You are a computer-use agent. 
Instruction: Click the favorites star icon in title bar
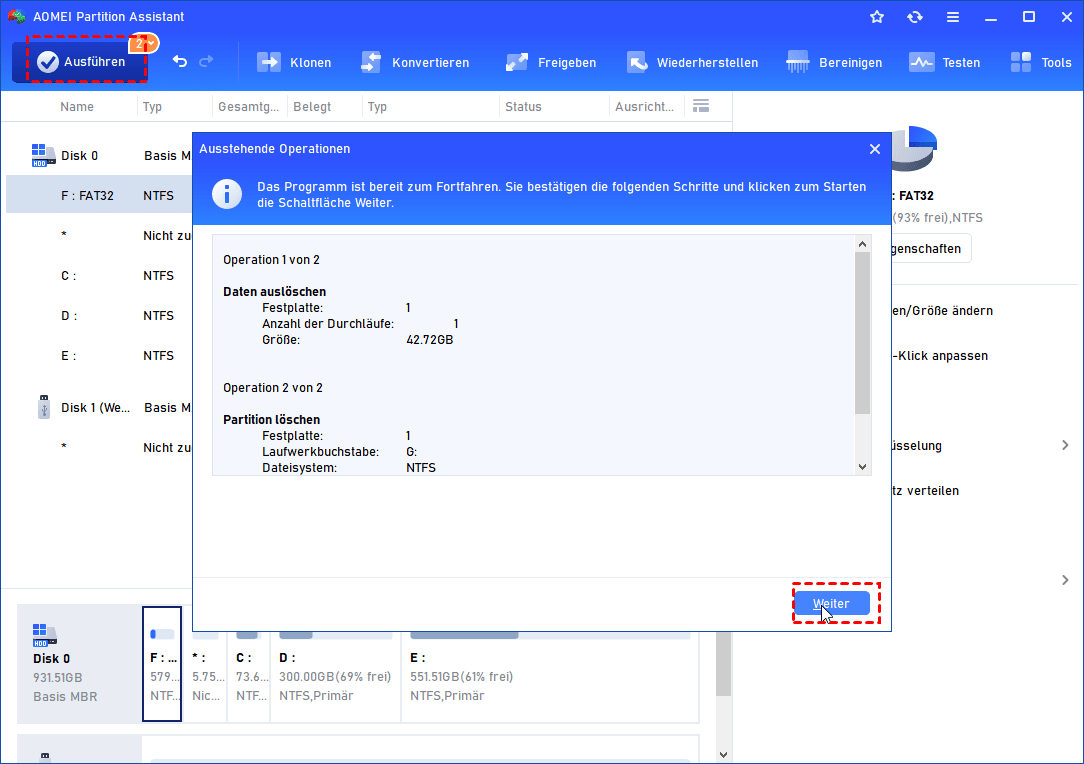click(877, 17)
